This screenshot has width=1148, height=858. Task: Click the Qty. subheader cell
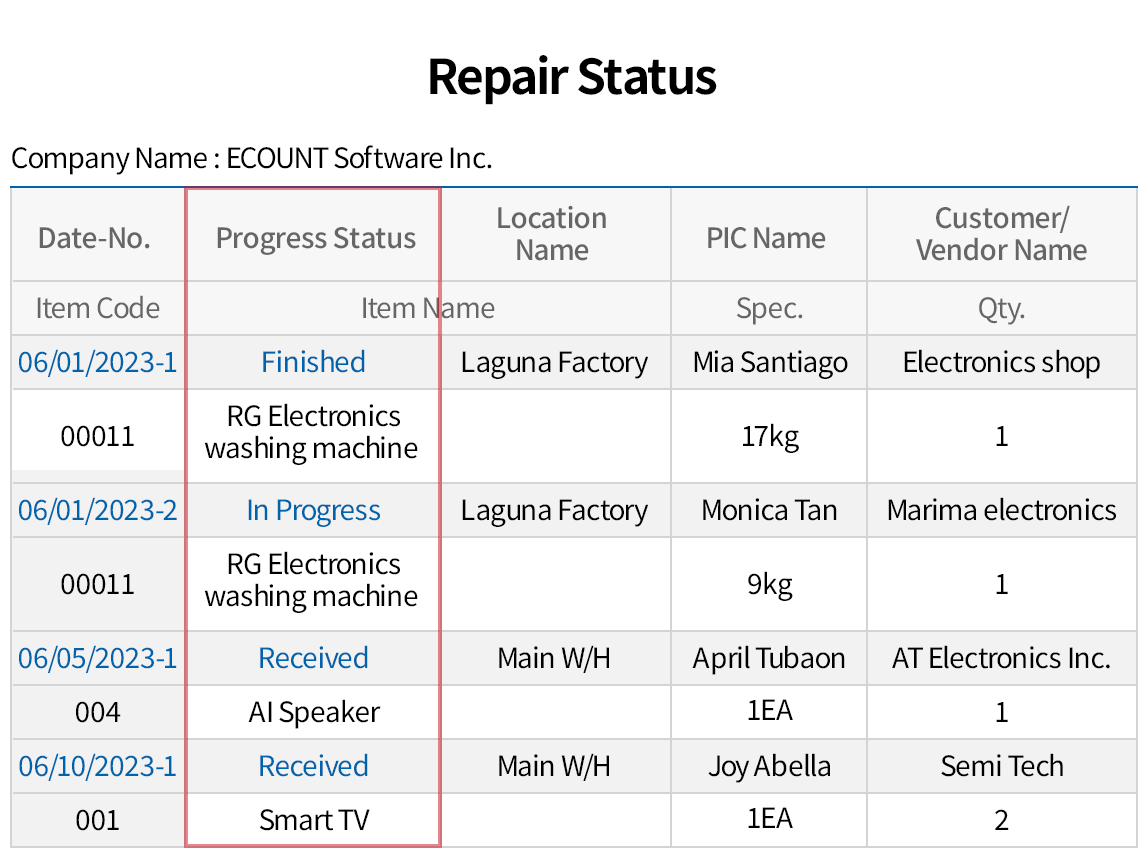(1001, 308)
